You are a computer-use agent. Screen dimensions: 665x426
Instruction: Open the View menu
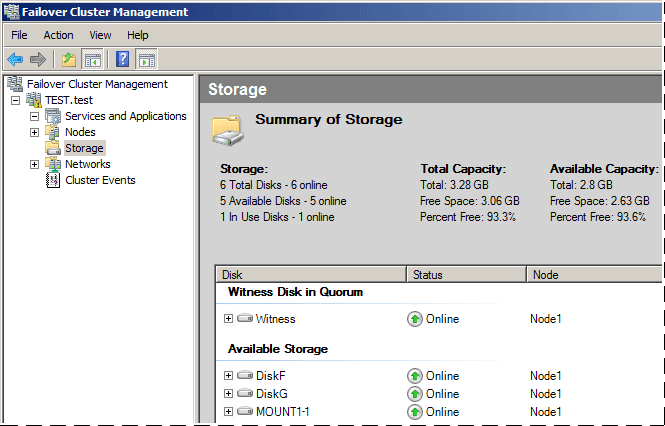tap(100, 35)
